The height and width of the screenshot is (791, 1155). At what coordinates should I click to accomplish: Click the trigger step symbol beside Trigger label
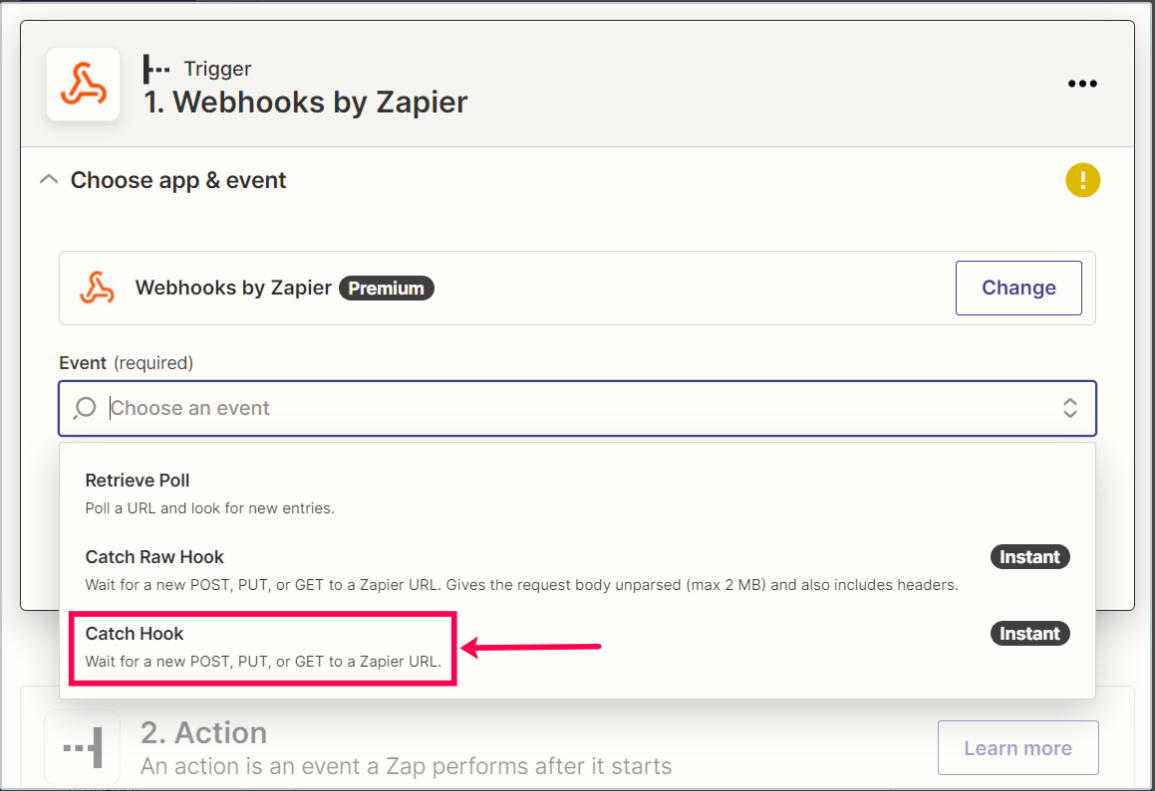[x=156, y=69]
